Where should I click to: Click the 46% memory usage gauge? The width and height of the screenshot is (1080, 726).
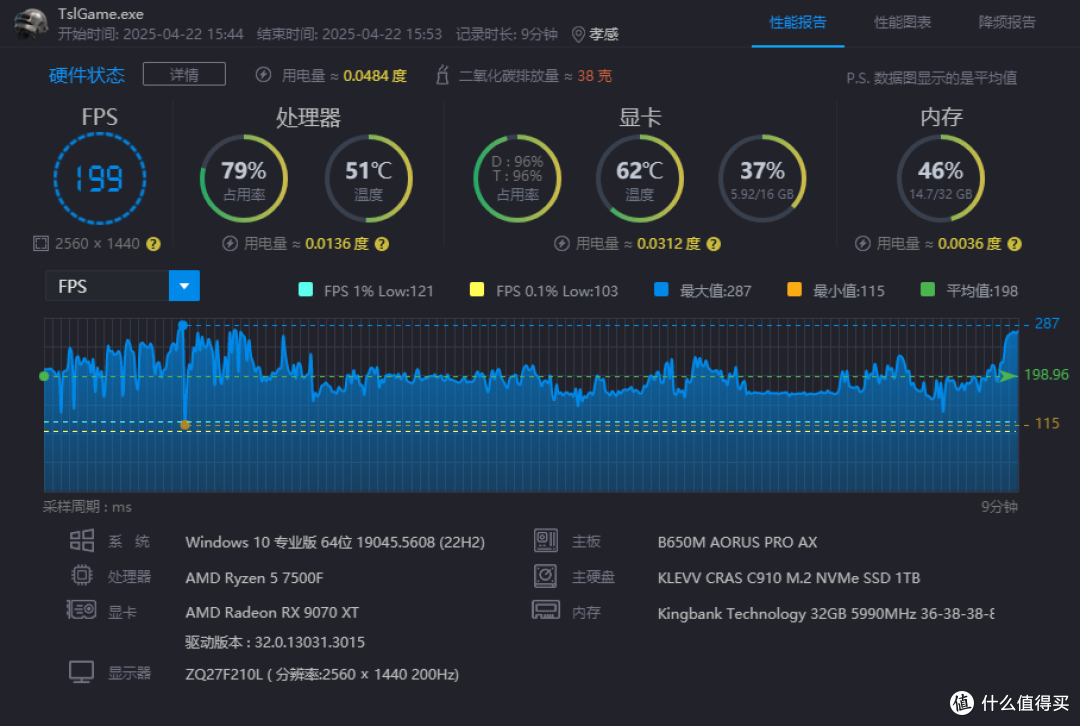point(941,178)
